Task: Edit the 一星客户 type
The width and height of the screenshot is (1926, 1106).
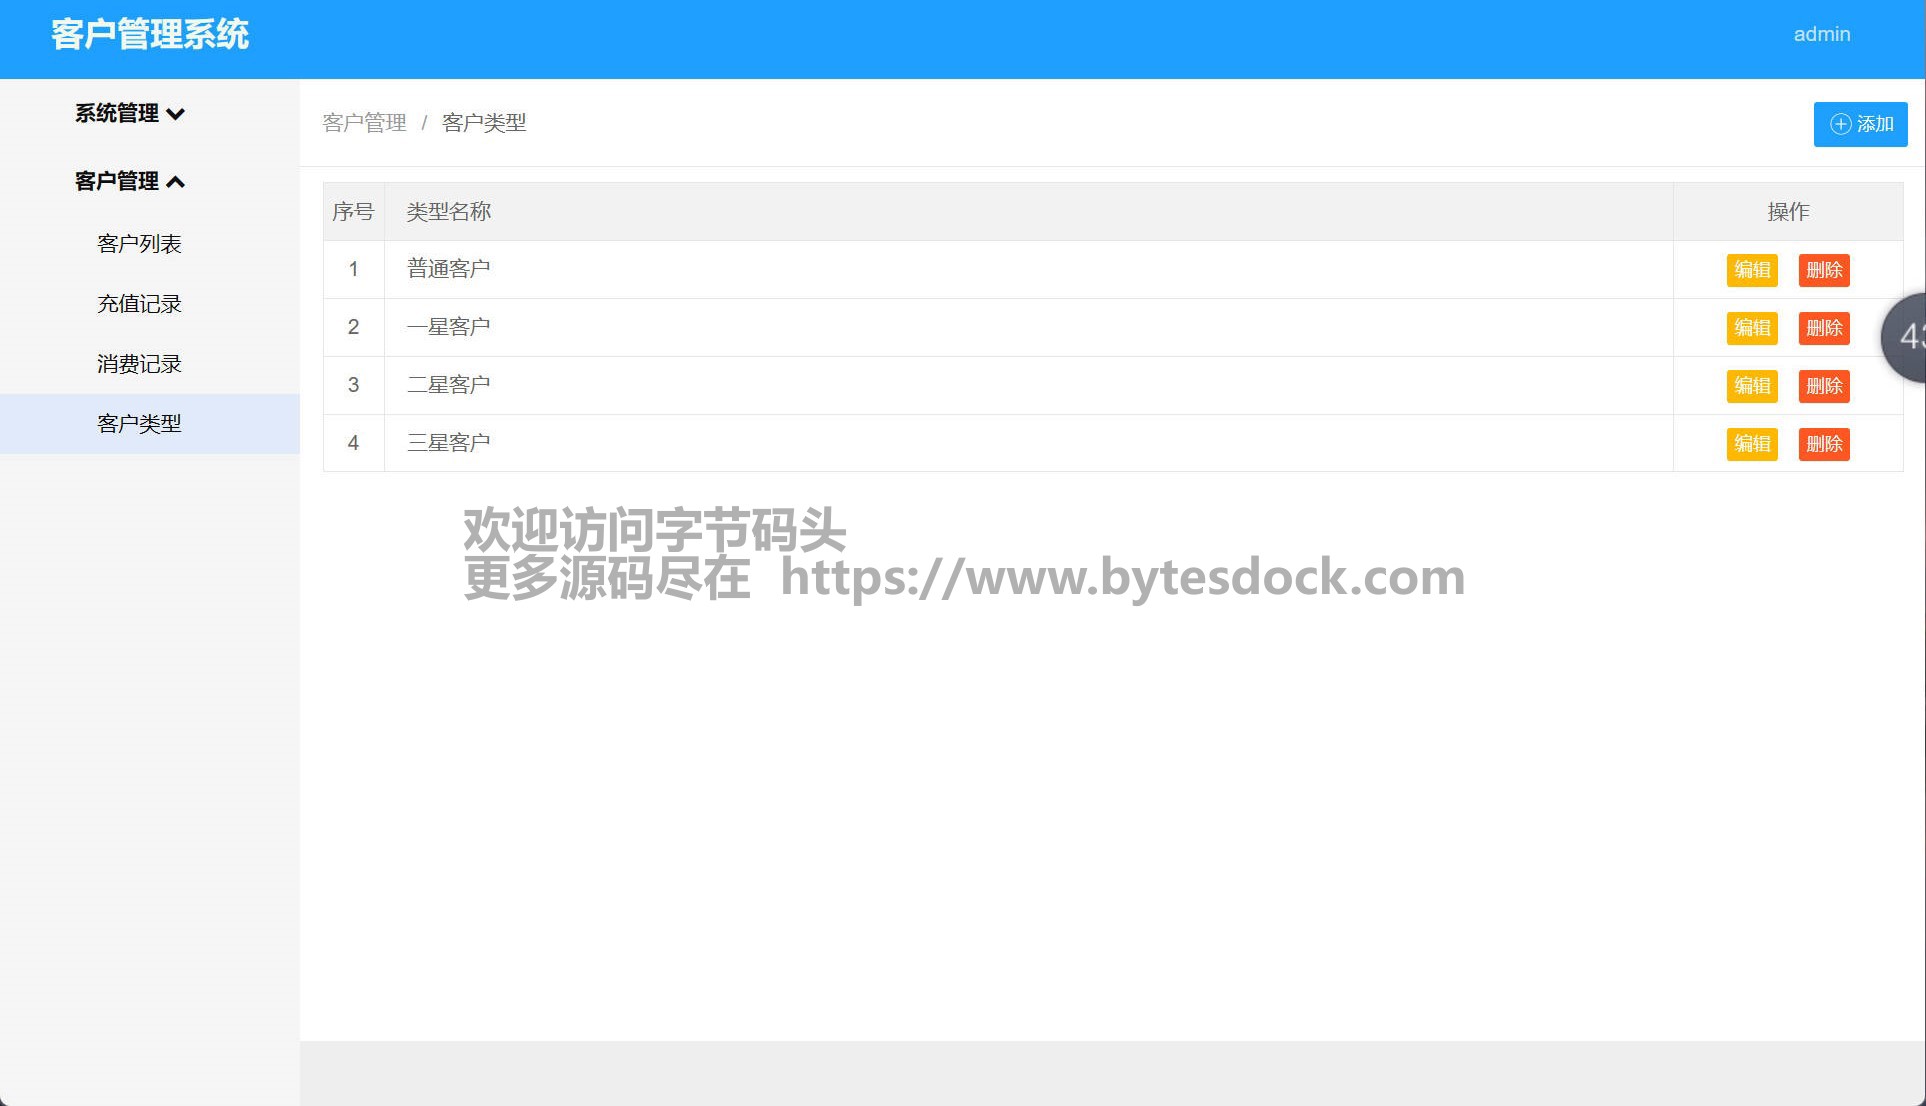Action: click(x=1751, y=328)
